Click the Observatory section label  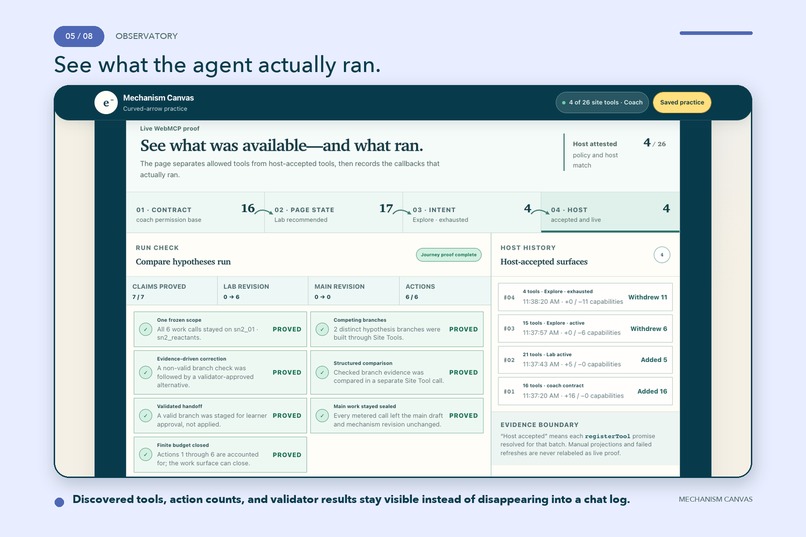coord(146,36)
